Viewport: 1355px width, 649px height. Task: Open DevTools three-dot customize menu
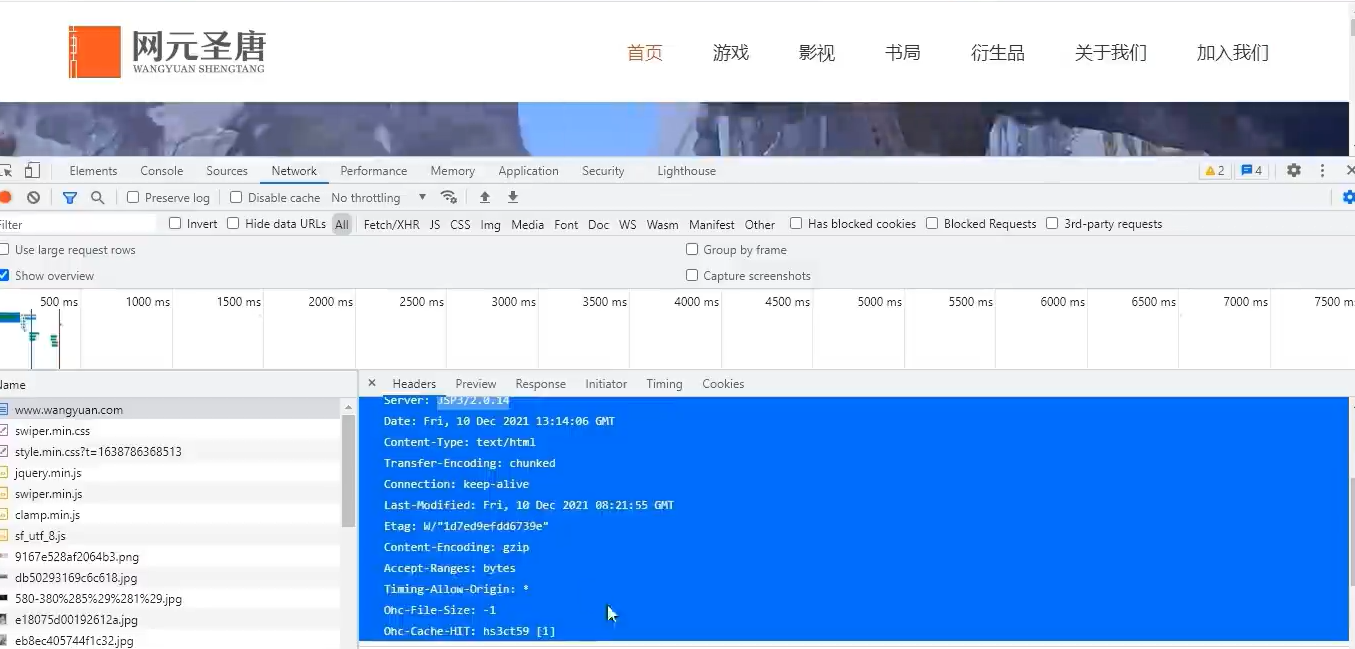coord(1322,171)
